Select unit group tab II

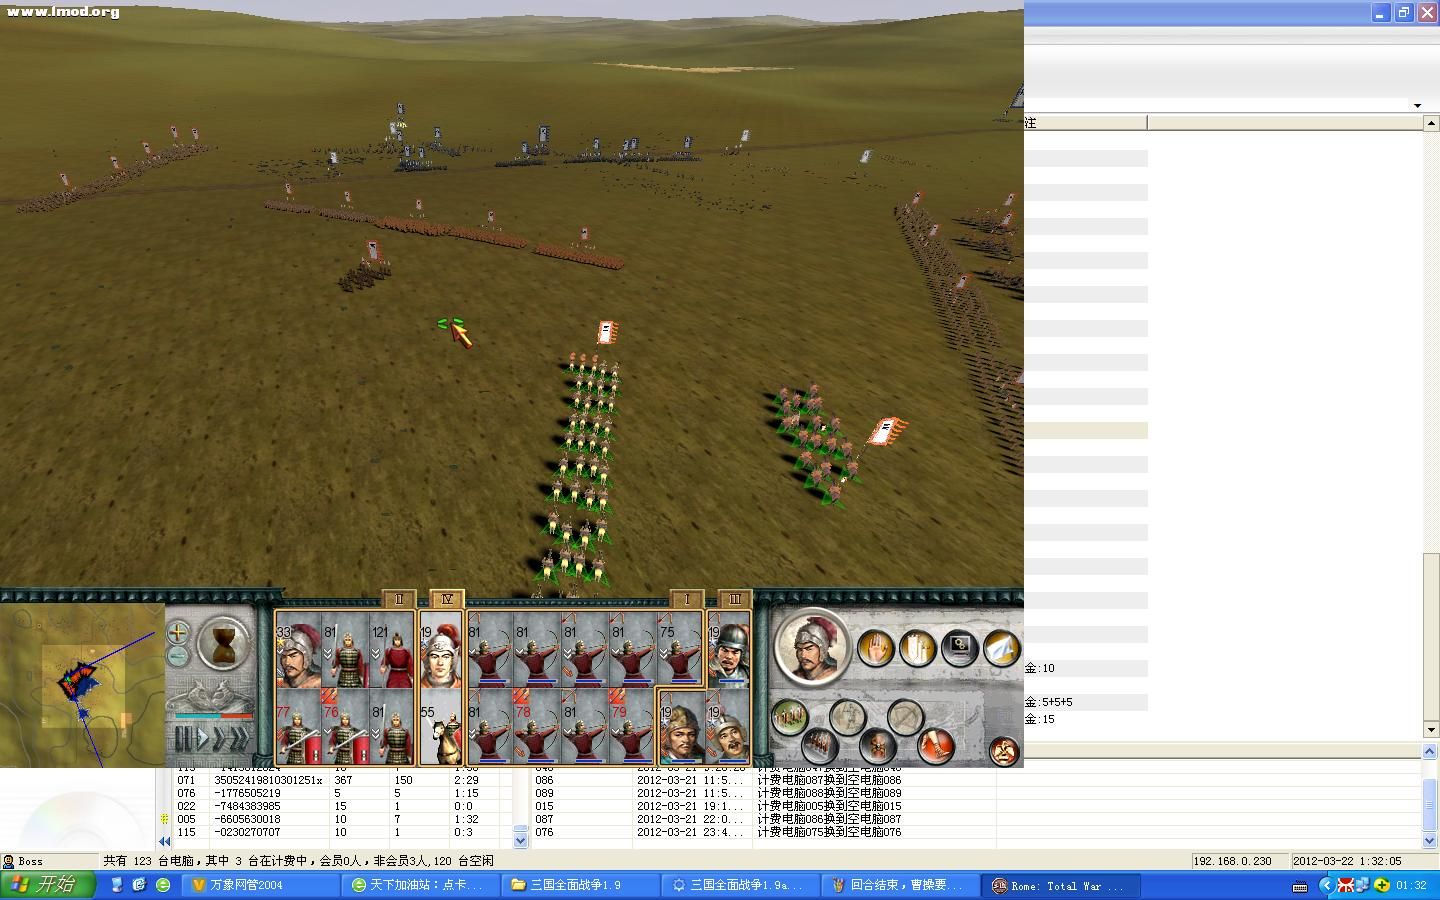[399, 599]
